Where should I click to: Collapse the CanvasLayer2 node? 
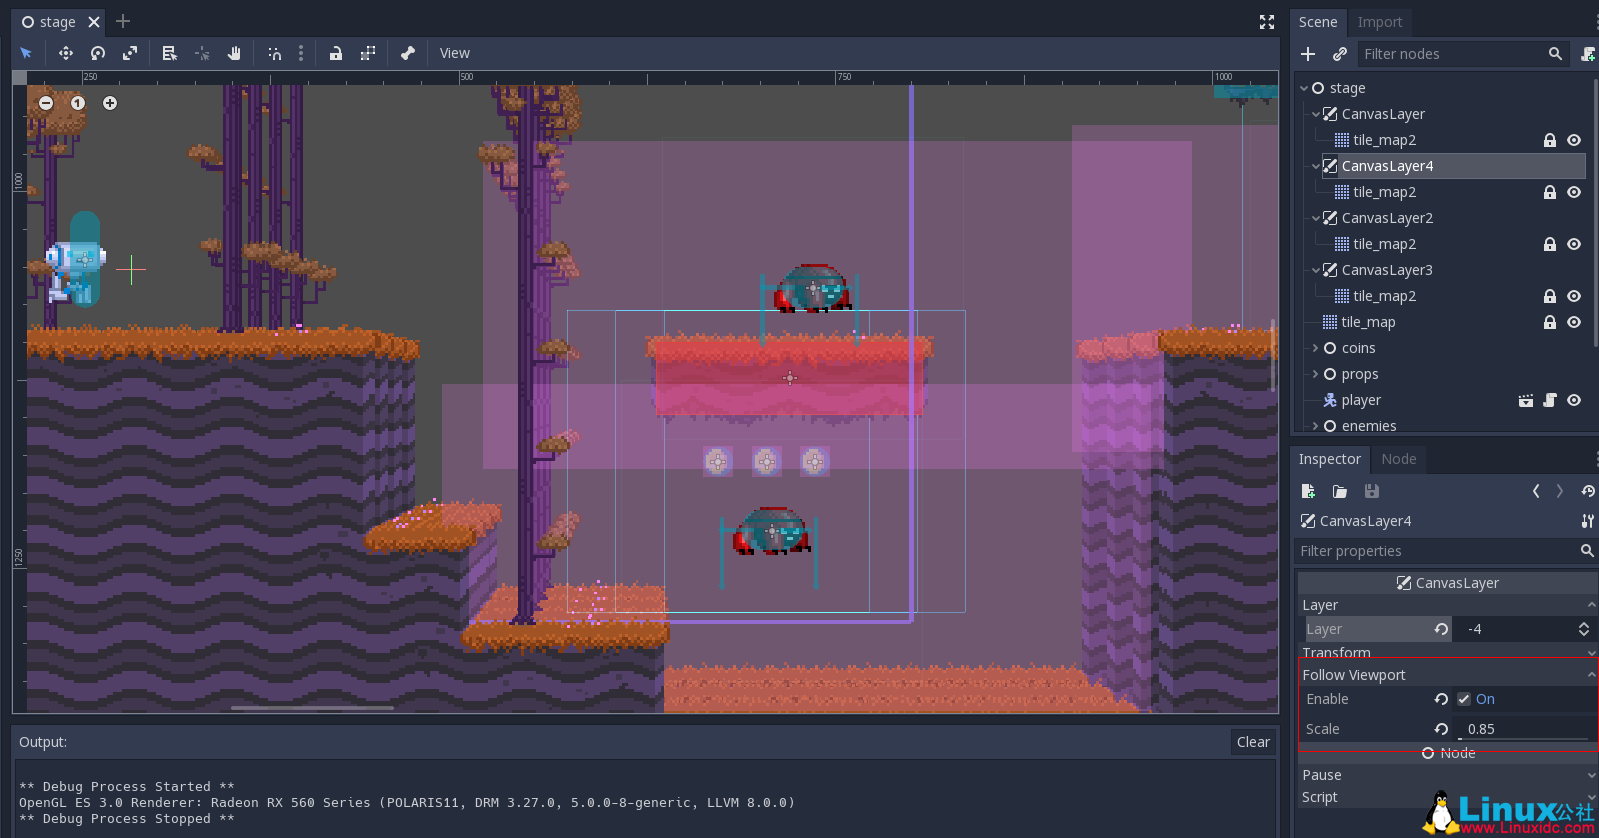[x=1316, y=218]
